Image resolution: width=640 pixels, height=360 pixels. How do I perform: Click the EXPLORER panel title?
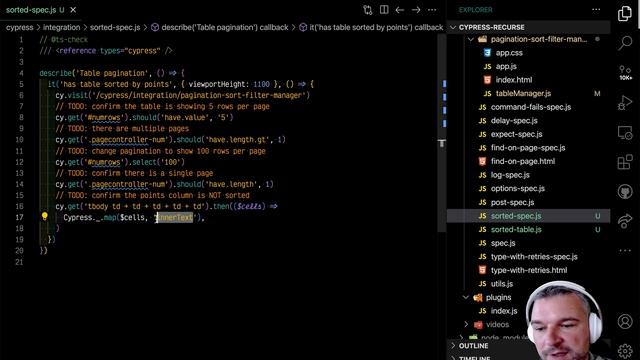point(476,10)
